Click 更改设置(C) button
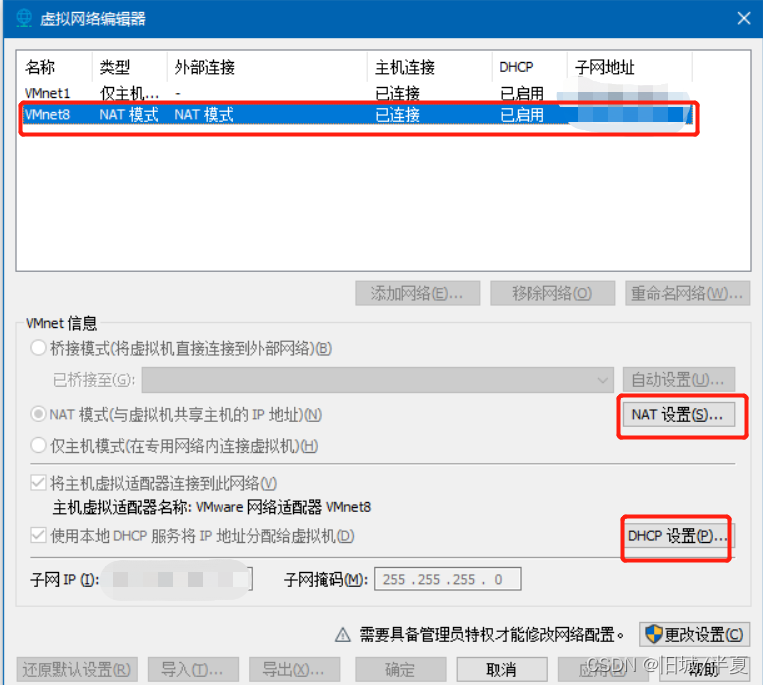 (x=694, y=634)
